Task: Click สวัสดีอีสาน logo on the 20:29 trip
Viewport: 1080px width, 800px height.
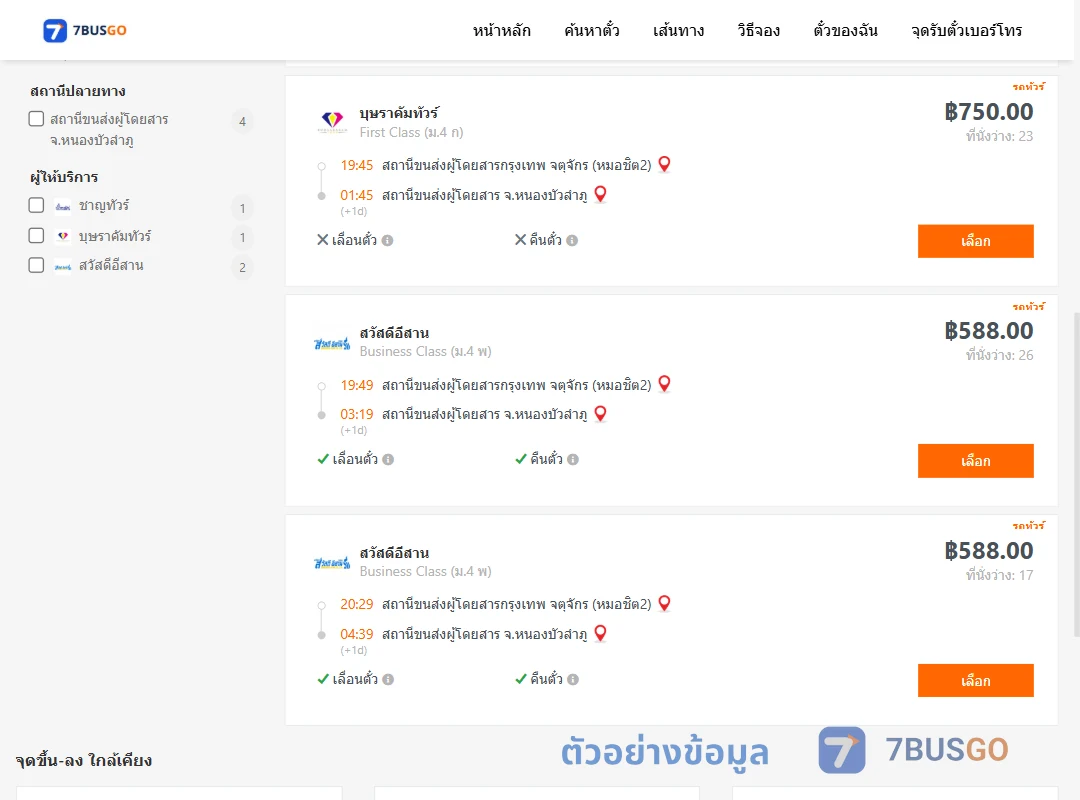Action: pos(332,563)
